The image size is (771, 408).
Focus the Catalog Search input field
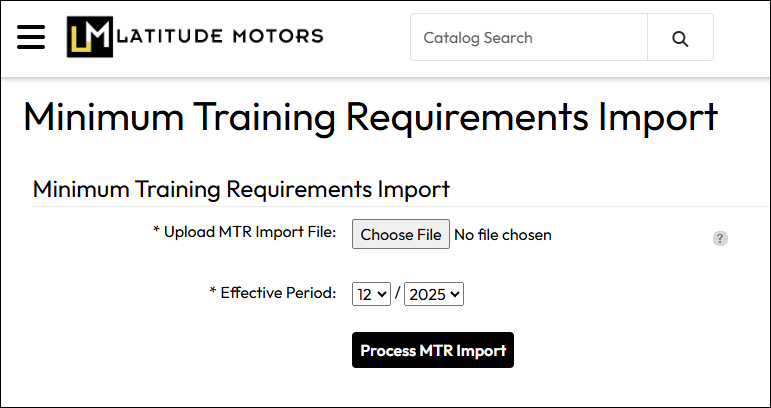coord(530,38)
